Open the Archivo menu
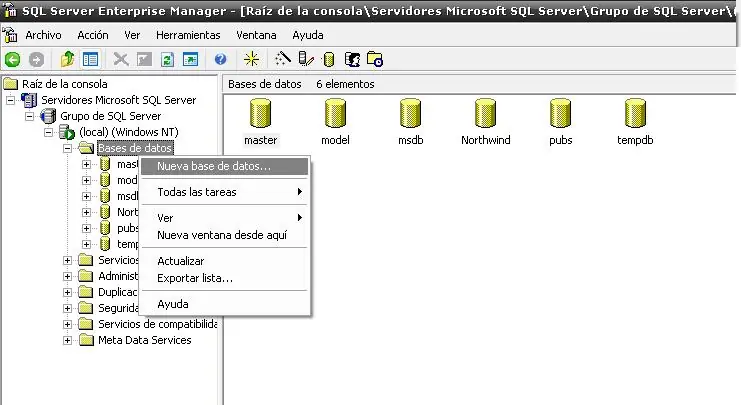 (43, 35)
